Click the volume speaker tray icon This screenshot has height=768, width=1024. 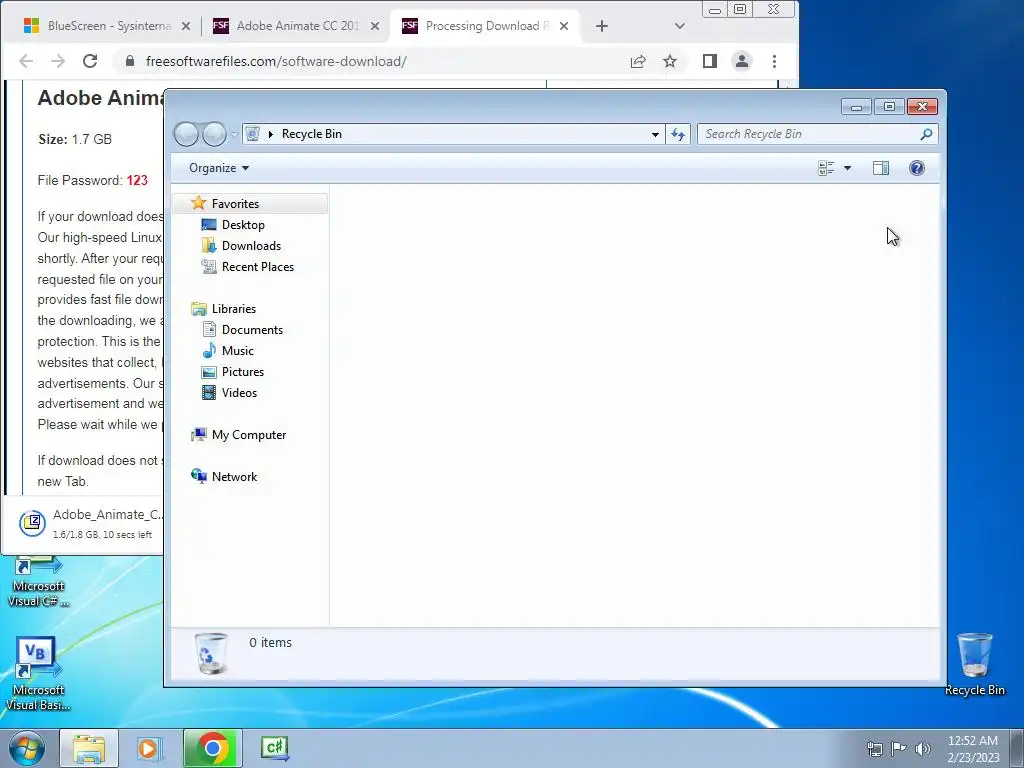[x=922, y=749]
